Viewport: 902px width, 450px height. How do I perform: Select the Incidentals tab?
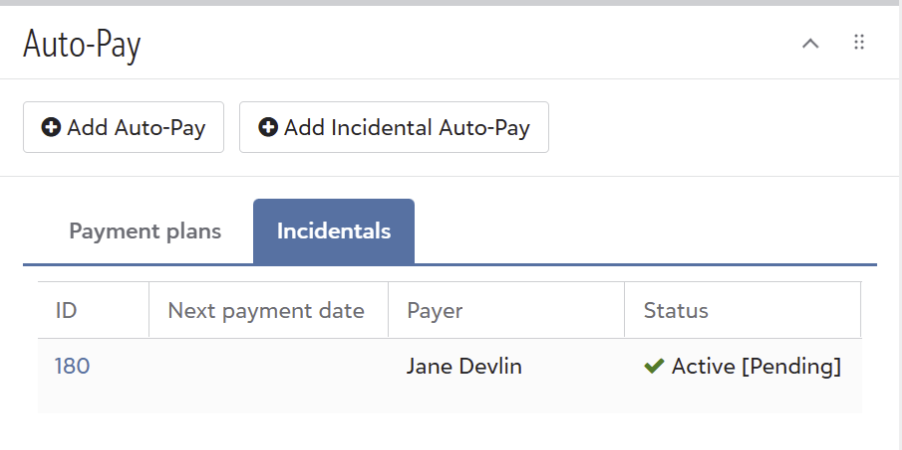point(333,231)
